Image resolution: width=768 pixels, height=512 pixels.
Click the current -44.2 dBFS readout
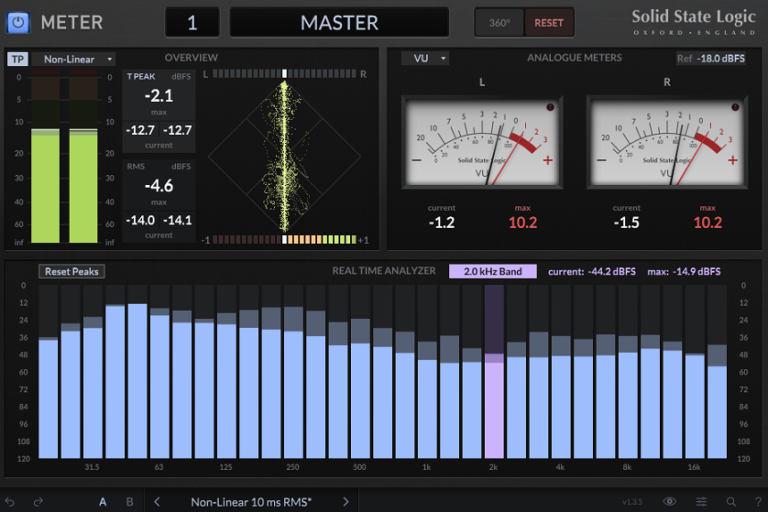pyautogui.click(x=592, y=271)
